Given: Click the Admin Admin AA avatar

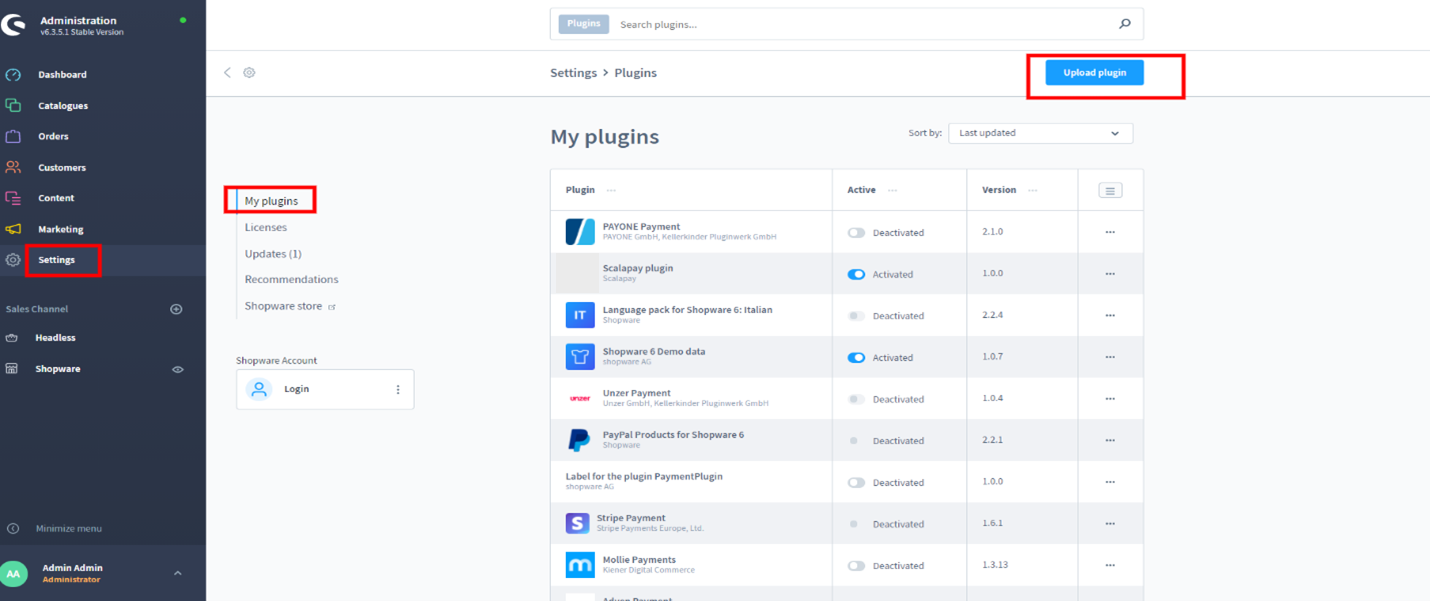Looking at the screenshot, I should (x=13, y=573).
